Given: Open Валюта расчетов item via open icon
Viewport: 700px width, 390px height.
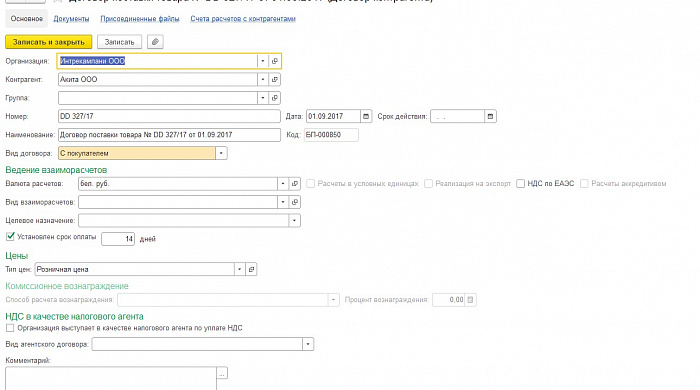Looking at the screenshot, I should point(295,184).
